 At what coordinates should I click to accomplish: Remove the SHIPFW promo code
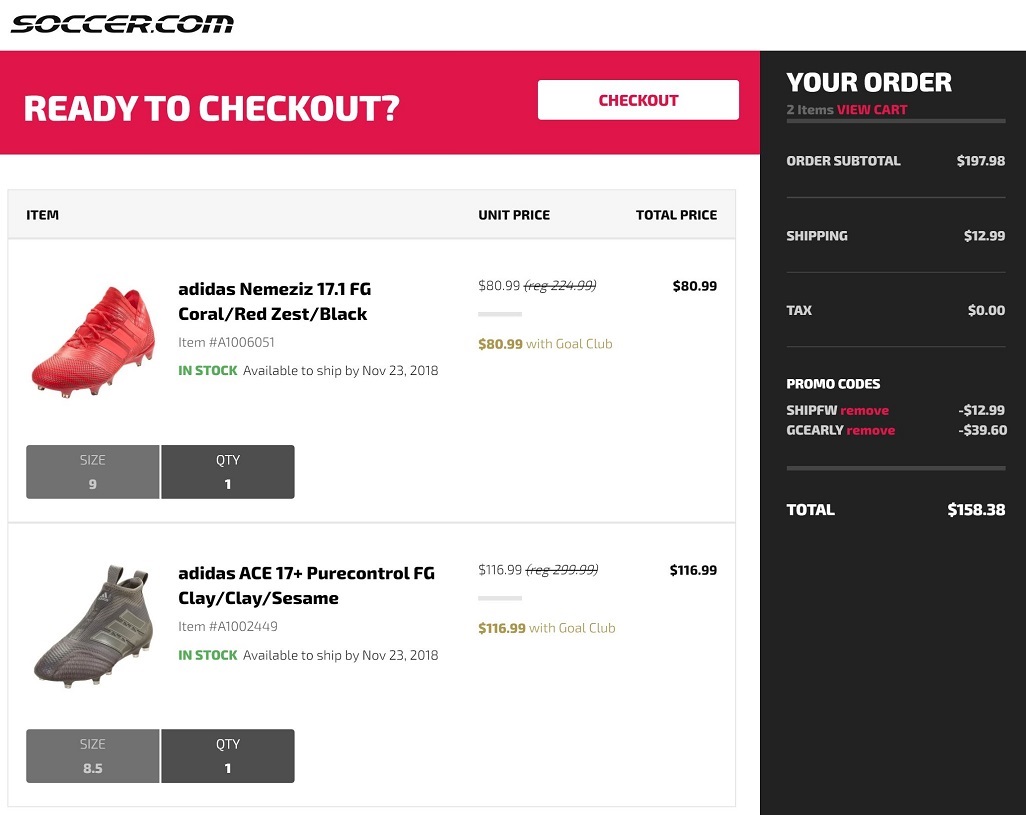[864, 411]
